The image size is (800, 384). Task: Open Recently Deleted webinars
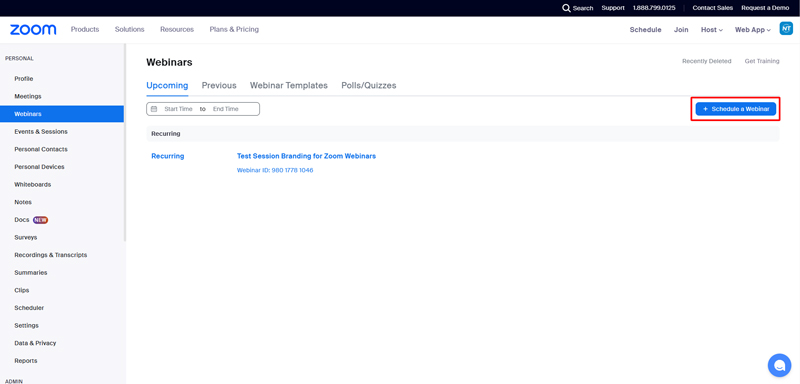(x=707, y=61)
